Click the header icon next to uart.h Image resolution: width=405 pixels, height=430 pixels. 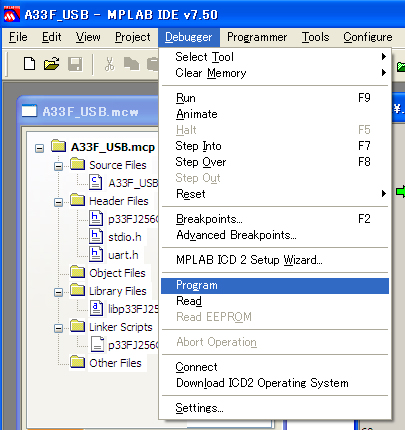point(96,254)
